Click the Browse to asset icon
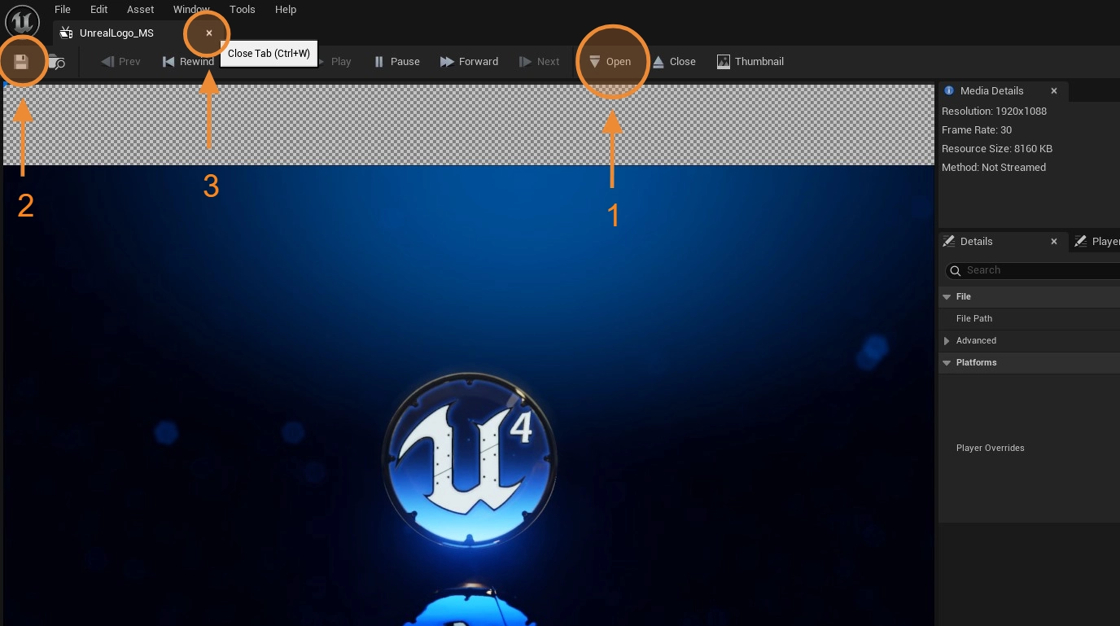1120x626 pixels. (x=56, y=63)
